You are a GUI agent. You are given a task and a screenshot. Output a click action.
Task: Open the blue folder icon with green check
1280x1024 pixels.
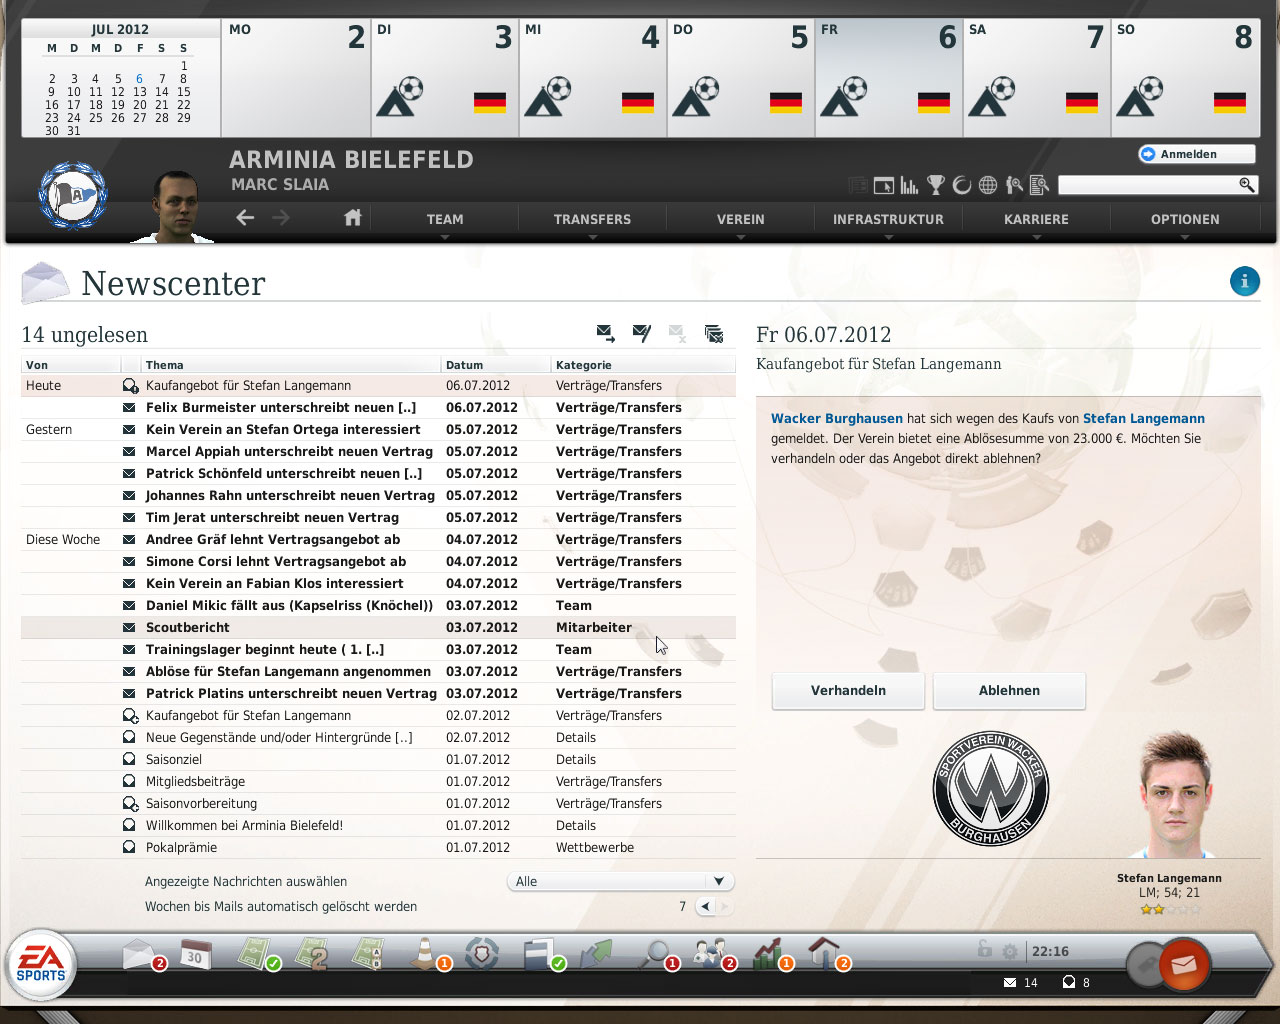pos(541,954)
